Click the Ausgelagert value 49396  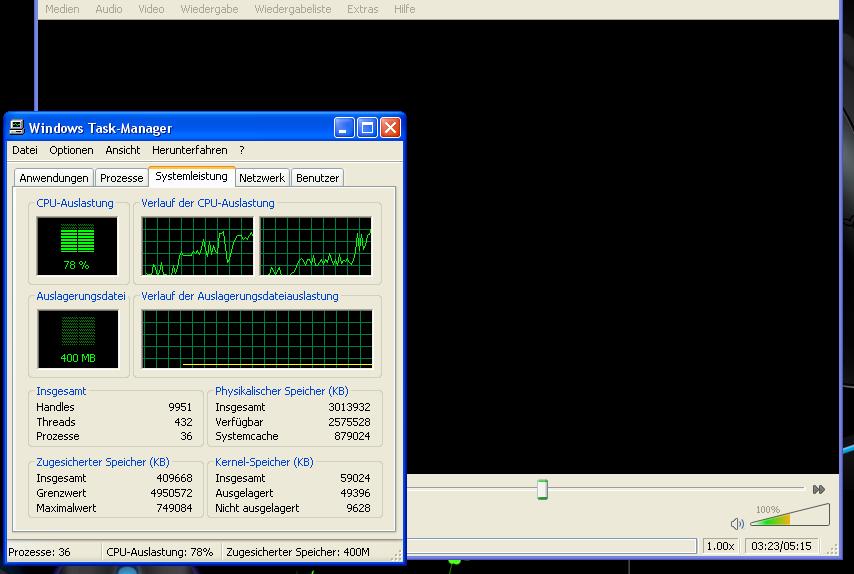[x=355, y=493]
